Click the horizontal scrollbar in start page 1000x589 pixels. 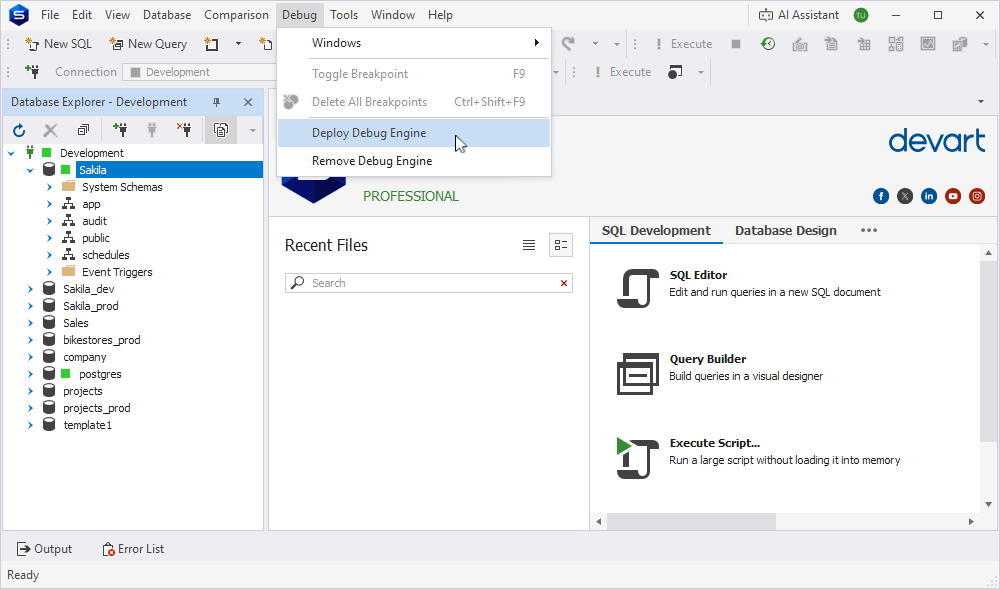coord(691,521)
